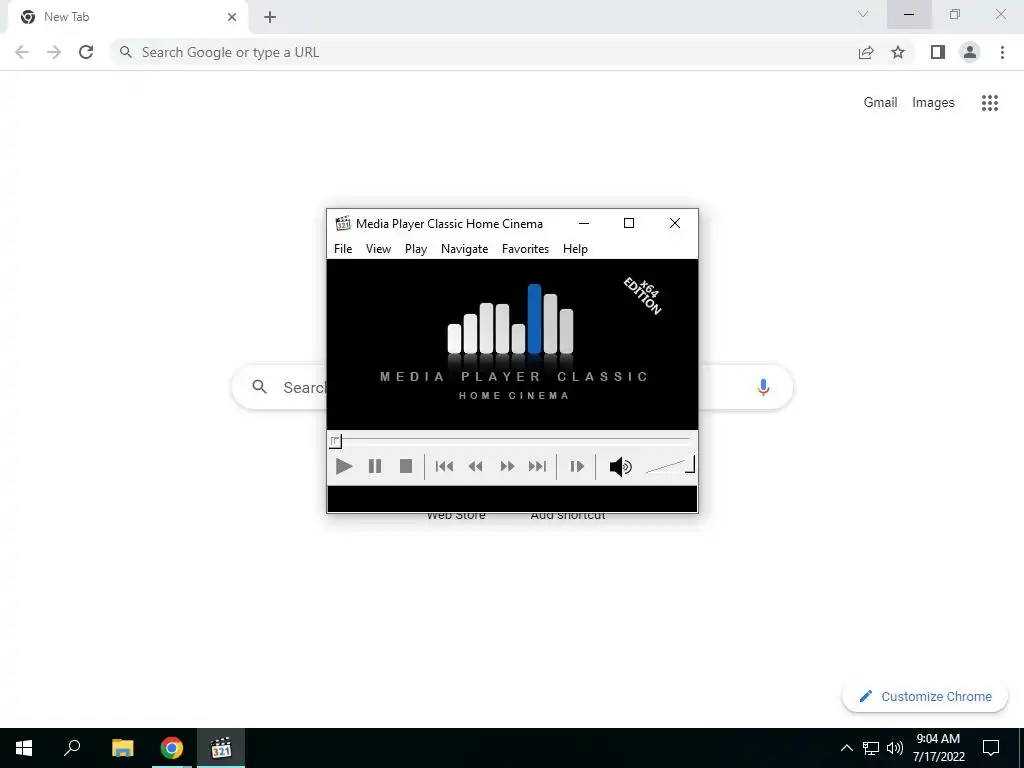Screen dimensions: 1024x768
Task: Close the Media Player Classic window
Action: click(675, 223)
